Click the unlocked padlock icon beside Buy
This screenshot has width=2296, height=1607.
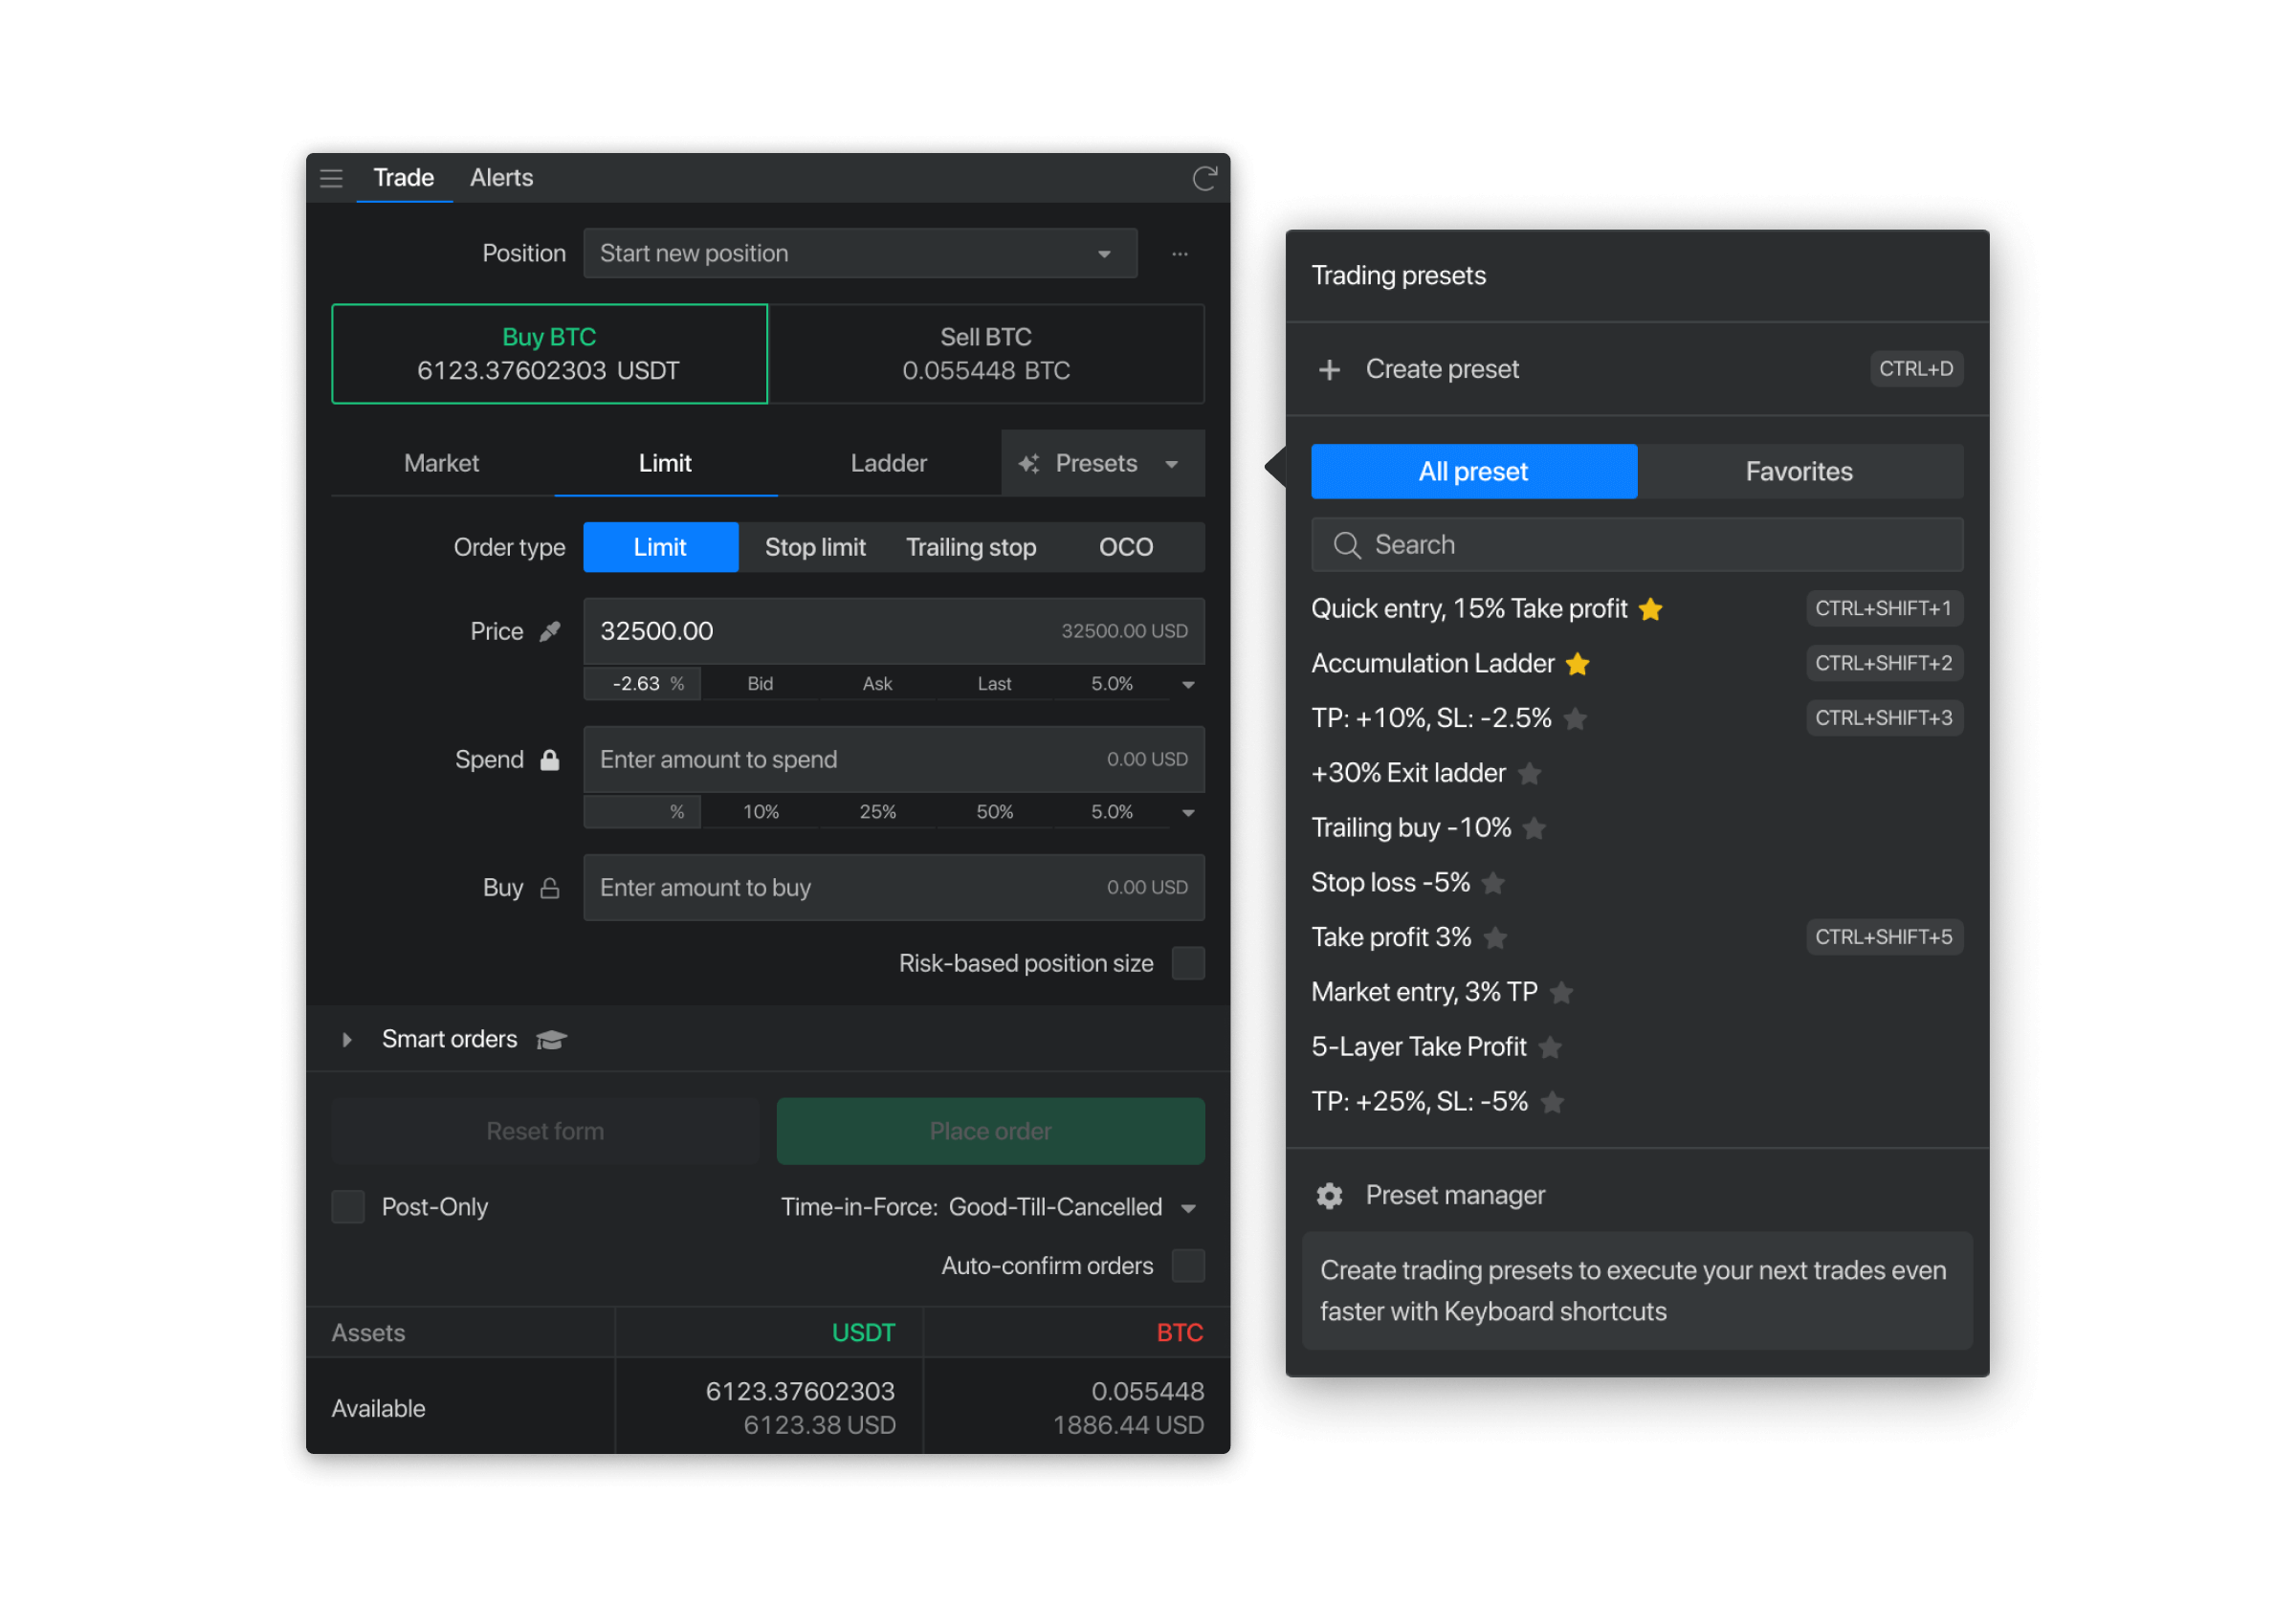550,888
